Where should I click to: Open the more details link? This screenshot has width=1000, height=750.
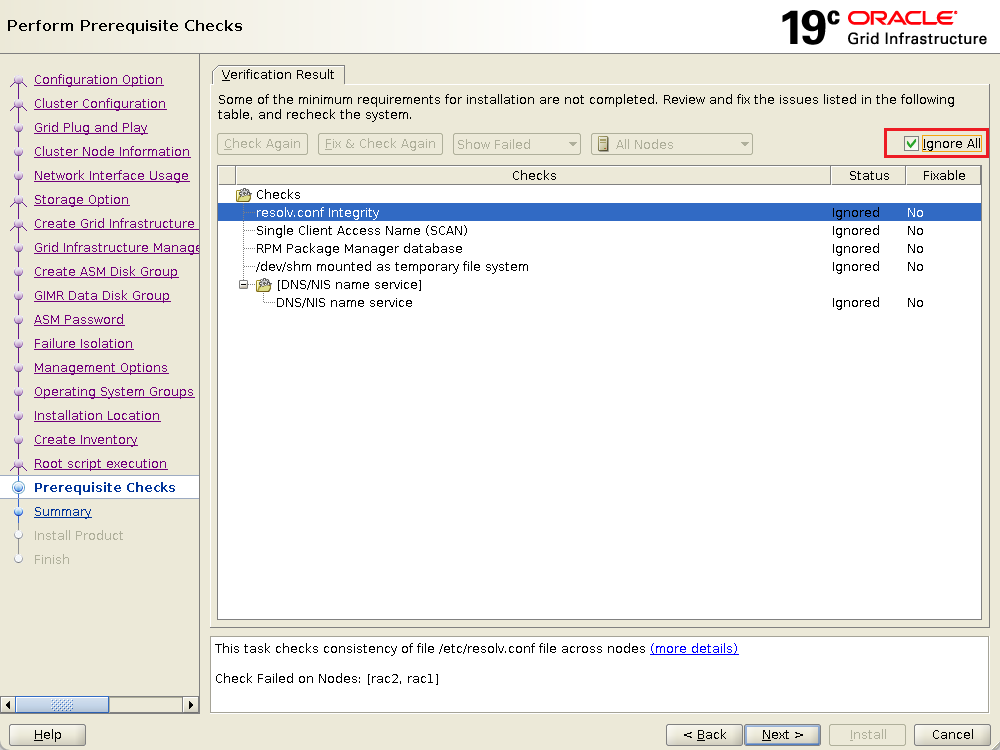click(694, 649)
